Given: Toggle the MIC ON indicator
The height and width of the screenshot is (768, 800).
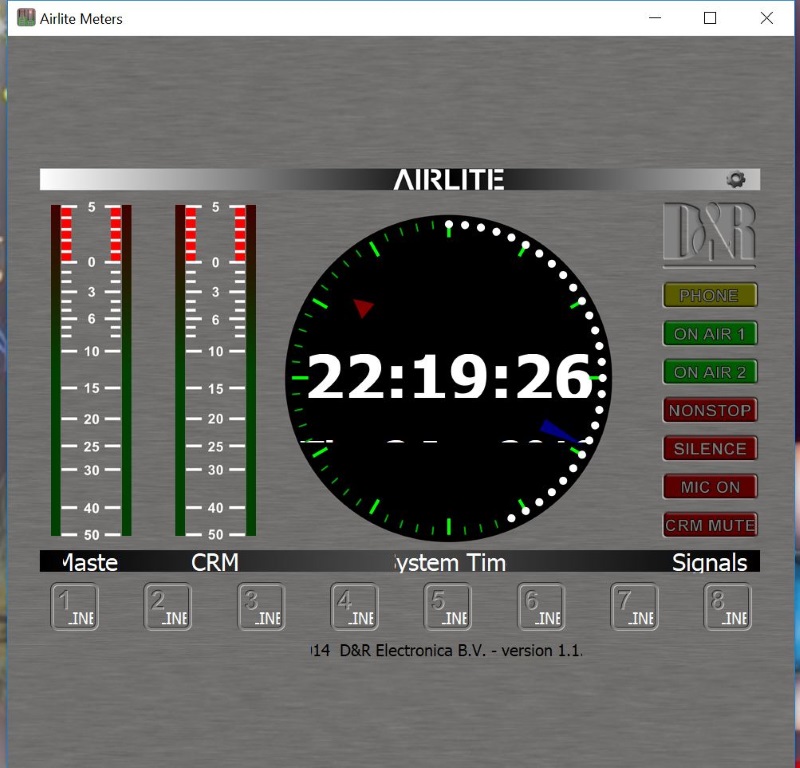Looking at the screenshot, I should [x=710, y=487].
